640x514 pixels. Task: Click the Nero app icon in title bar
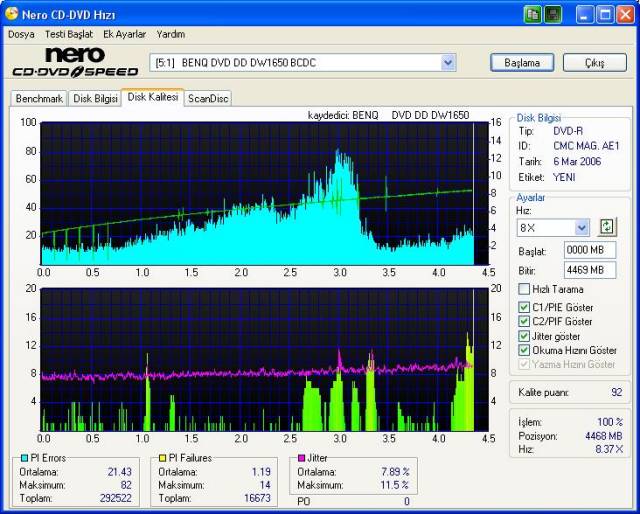tap(11, 14)
